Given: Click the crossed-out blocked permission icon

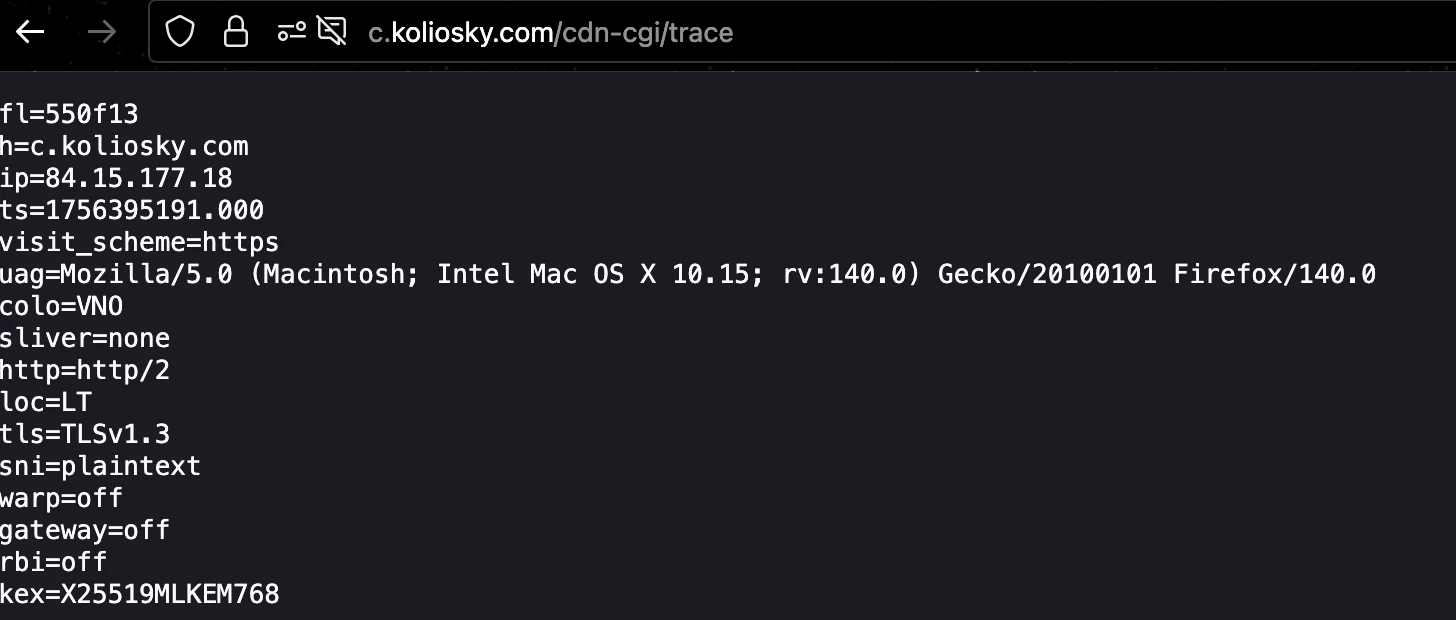Looking at the screenshot, I should (331, 32).
